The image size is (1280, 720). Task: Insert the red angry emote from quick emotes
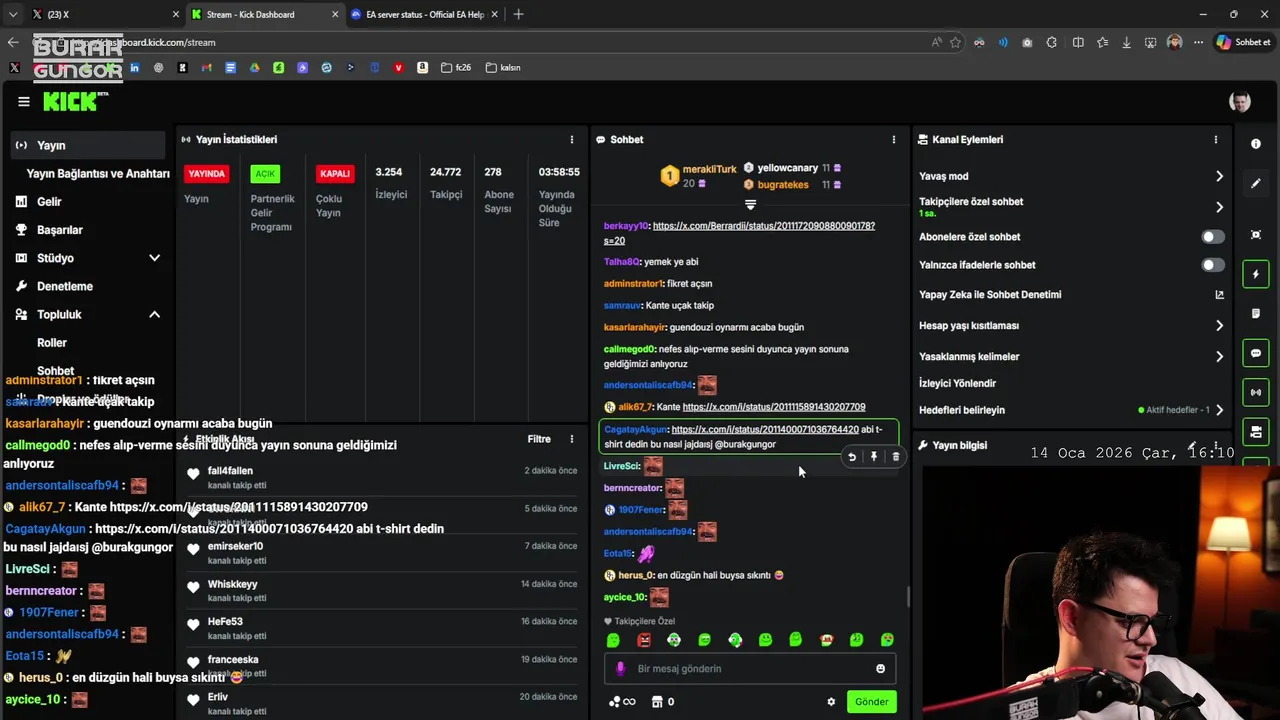[644, 640]
